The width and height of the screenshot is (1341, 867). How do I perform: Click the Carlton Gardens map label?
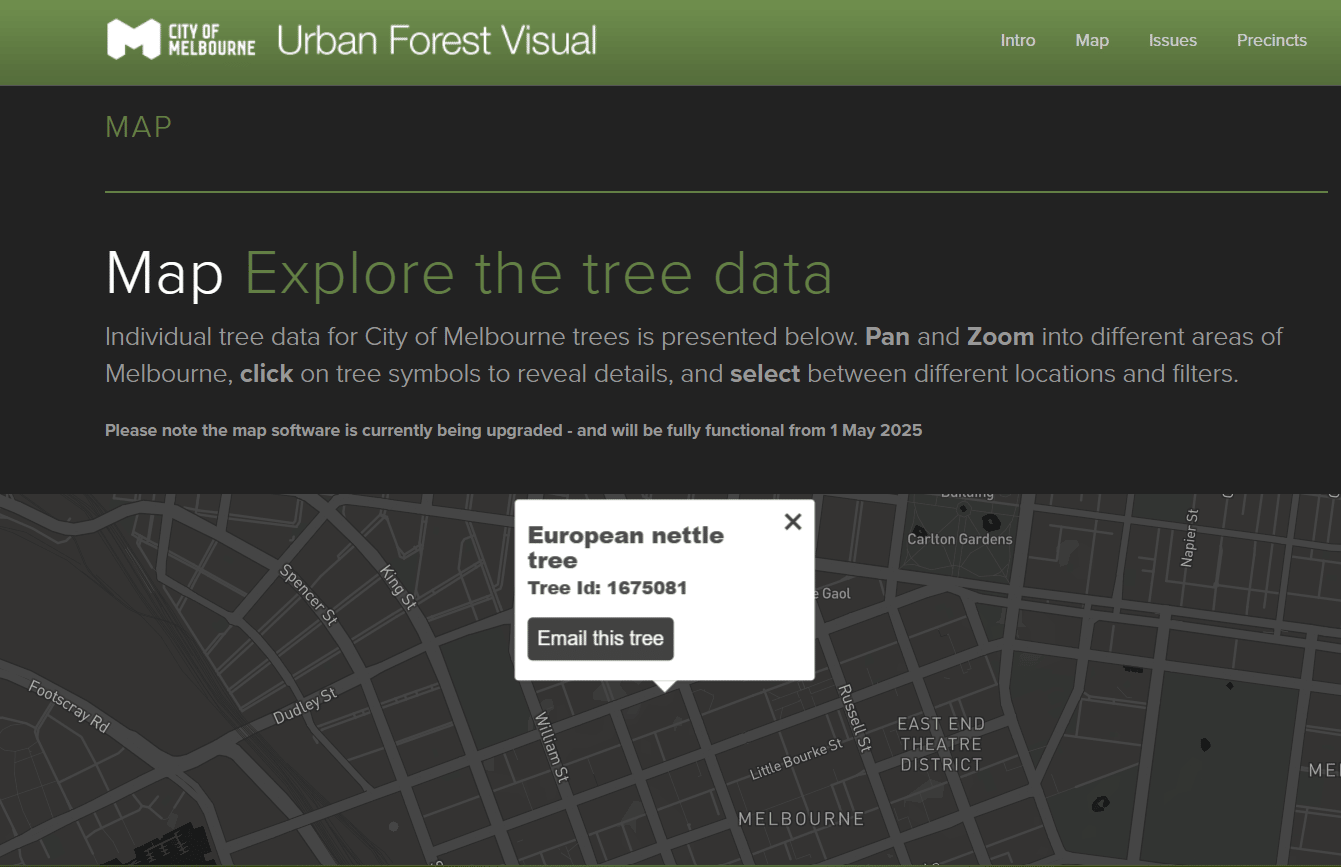coord(960,539)
